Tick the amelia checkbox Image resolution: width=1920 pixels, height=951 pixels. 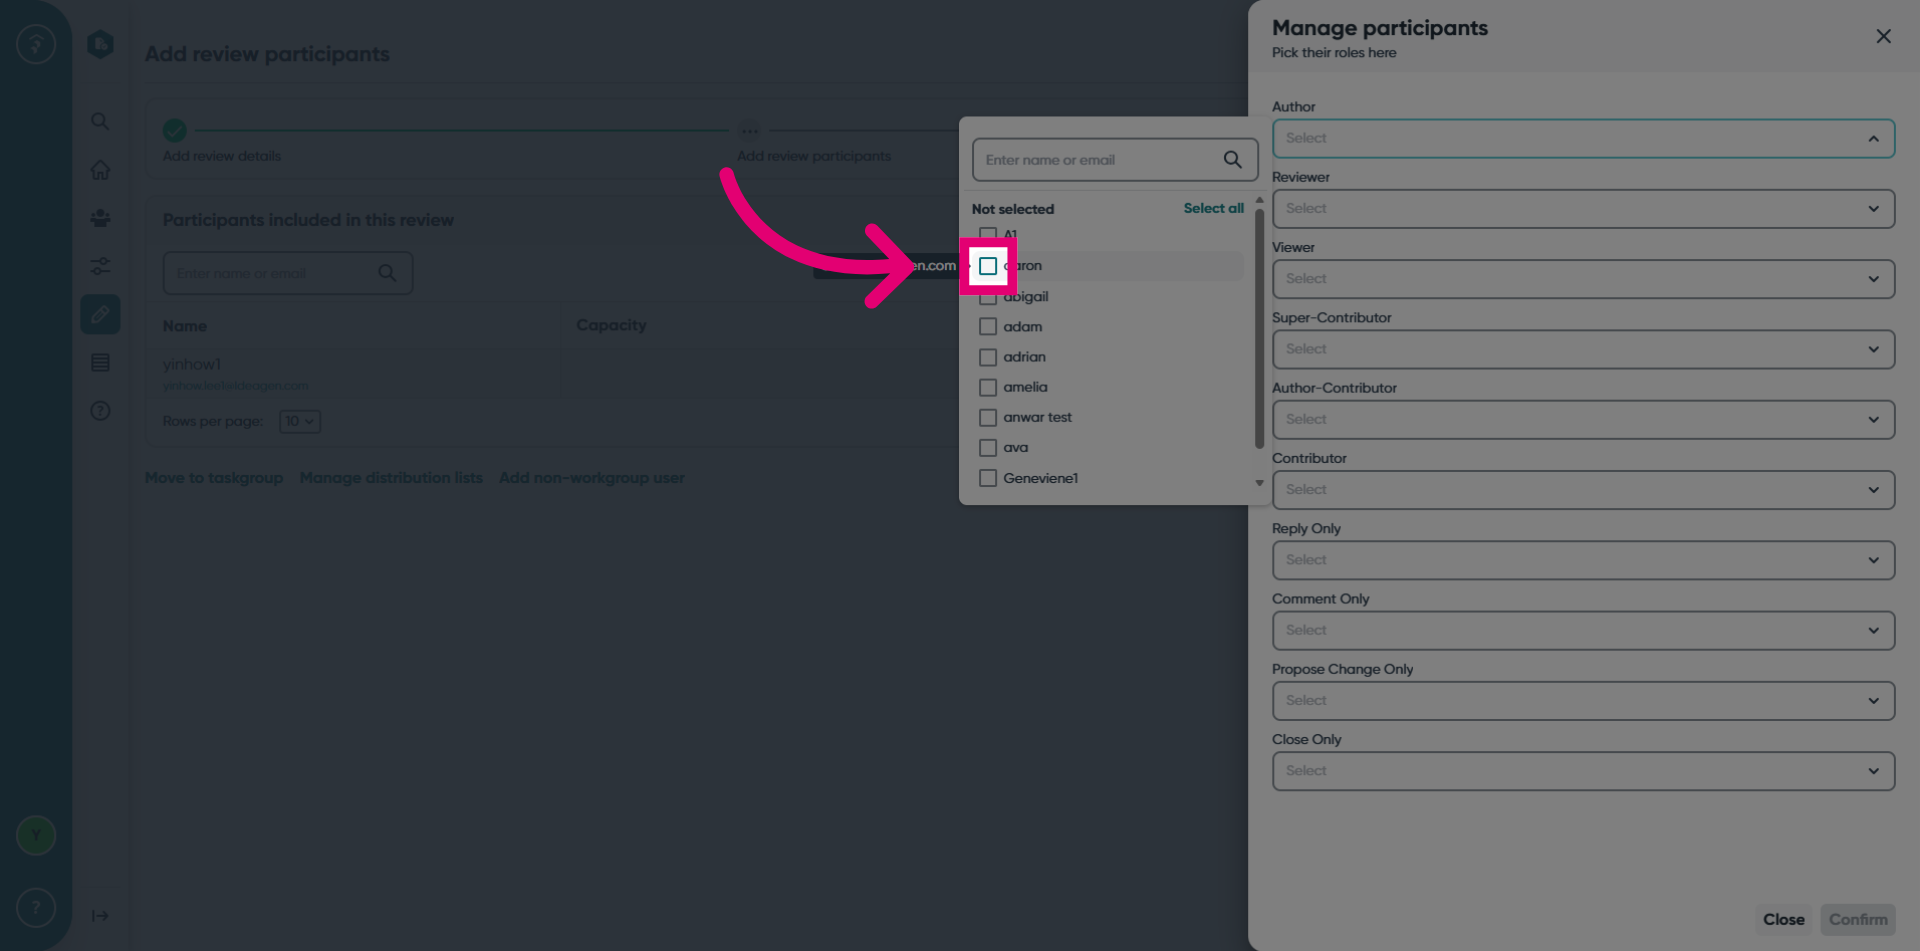(988, 387)
